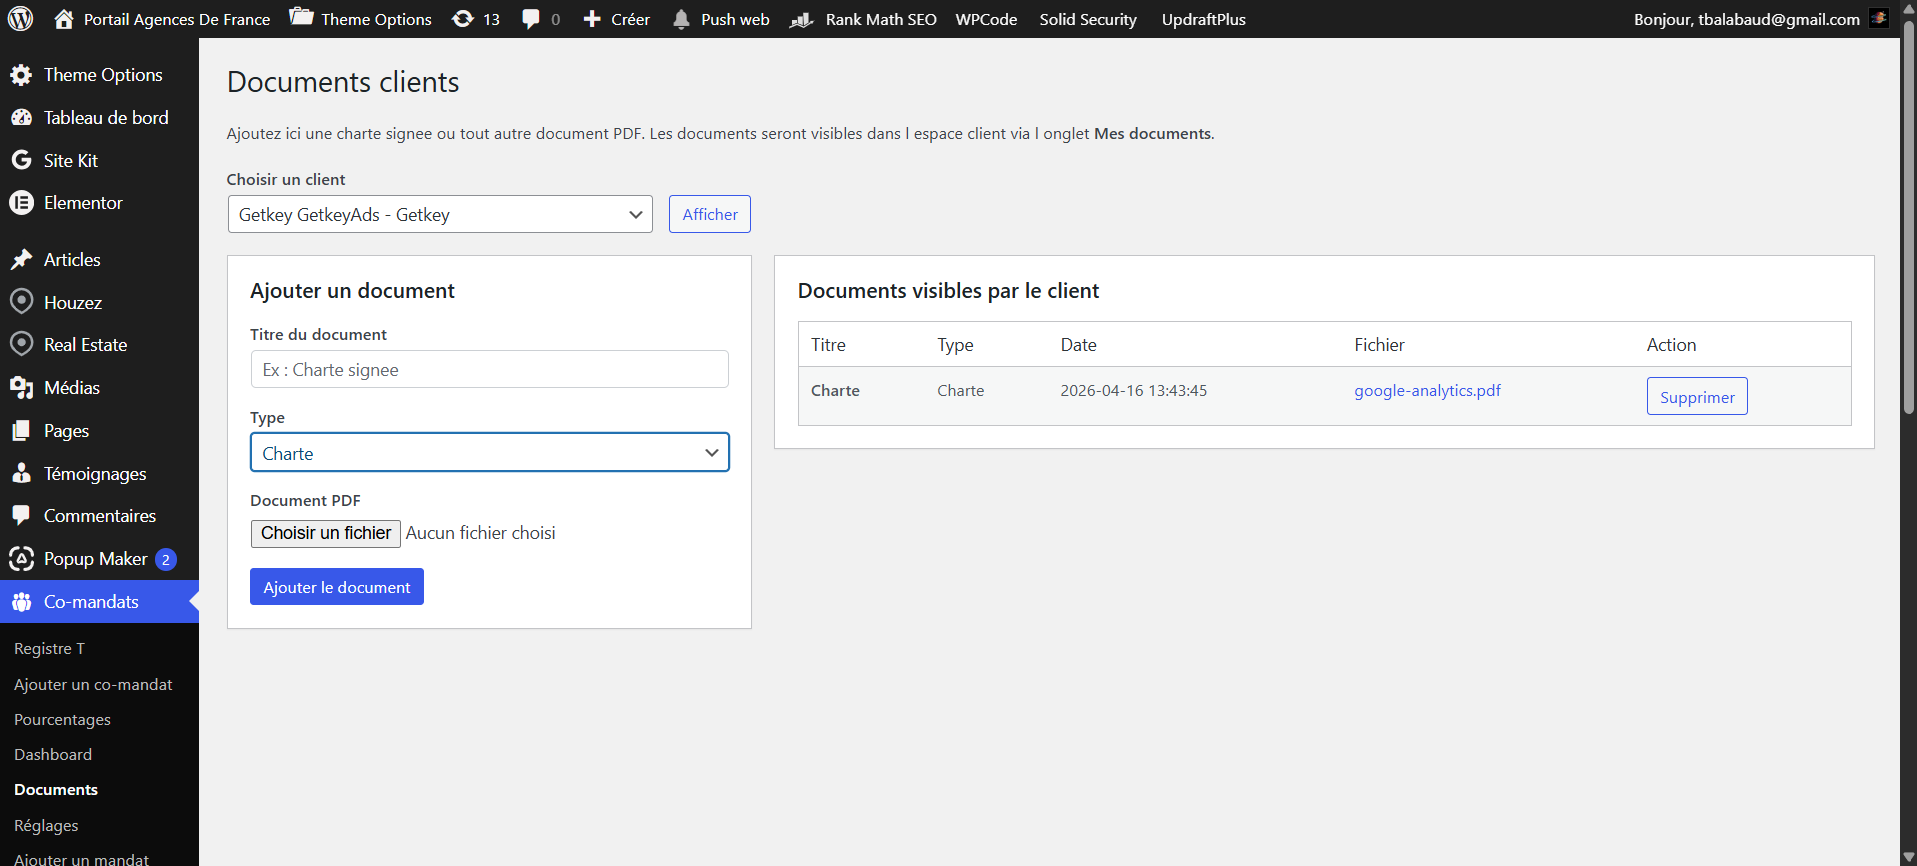Viewport: 1917px width, 866px height.
Task: Click the Houzez icon in sidebar
Action: pos(21,302)
